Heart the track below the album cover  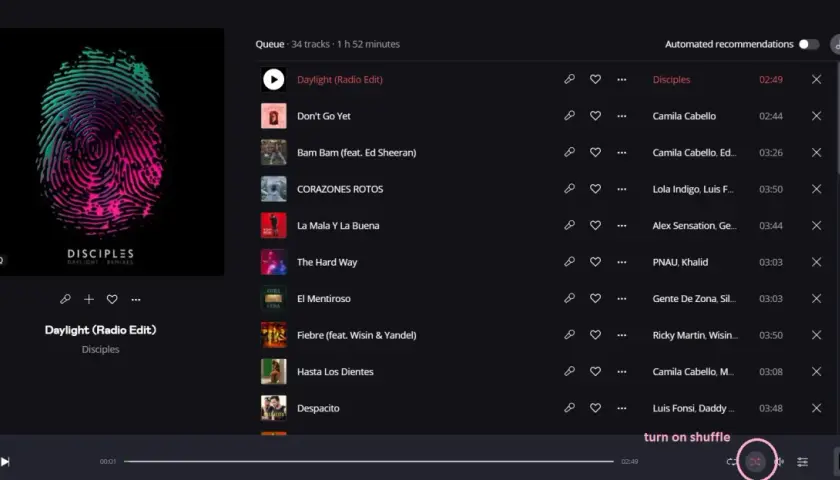[112, 299]
